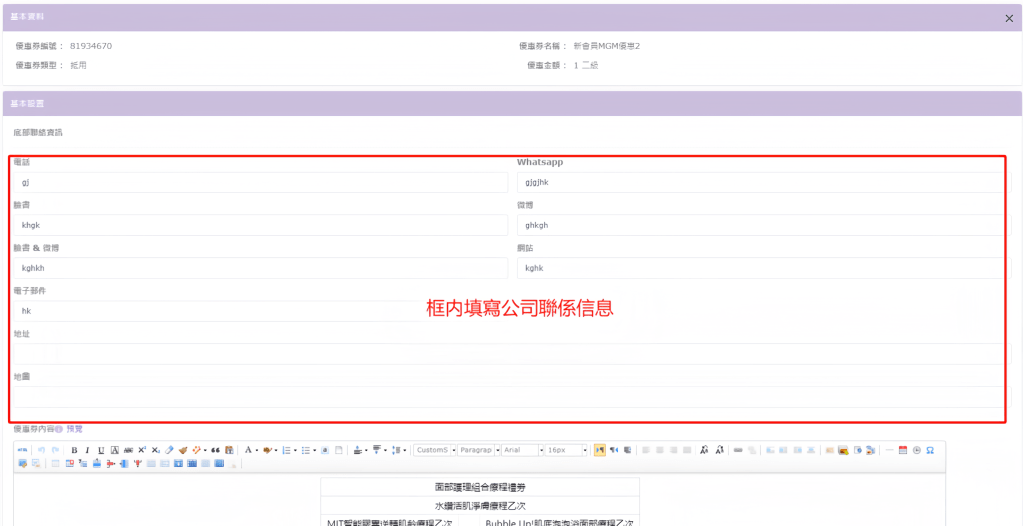The image size is (1023, 526).
Task: Click the 預覽 preview link
Action: coord(75,429)
